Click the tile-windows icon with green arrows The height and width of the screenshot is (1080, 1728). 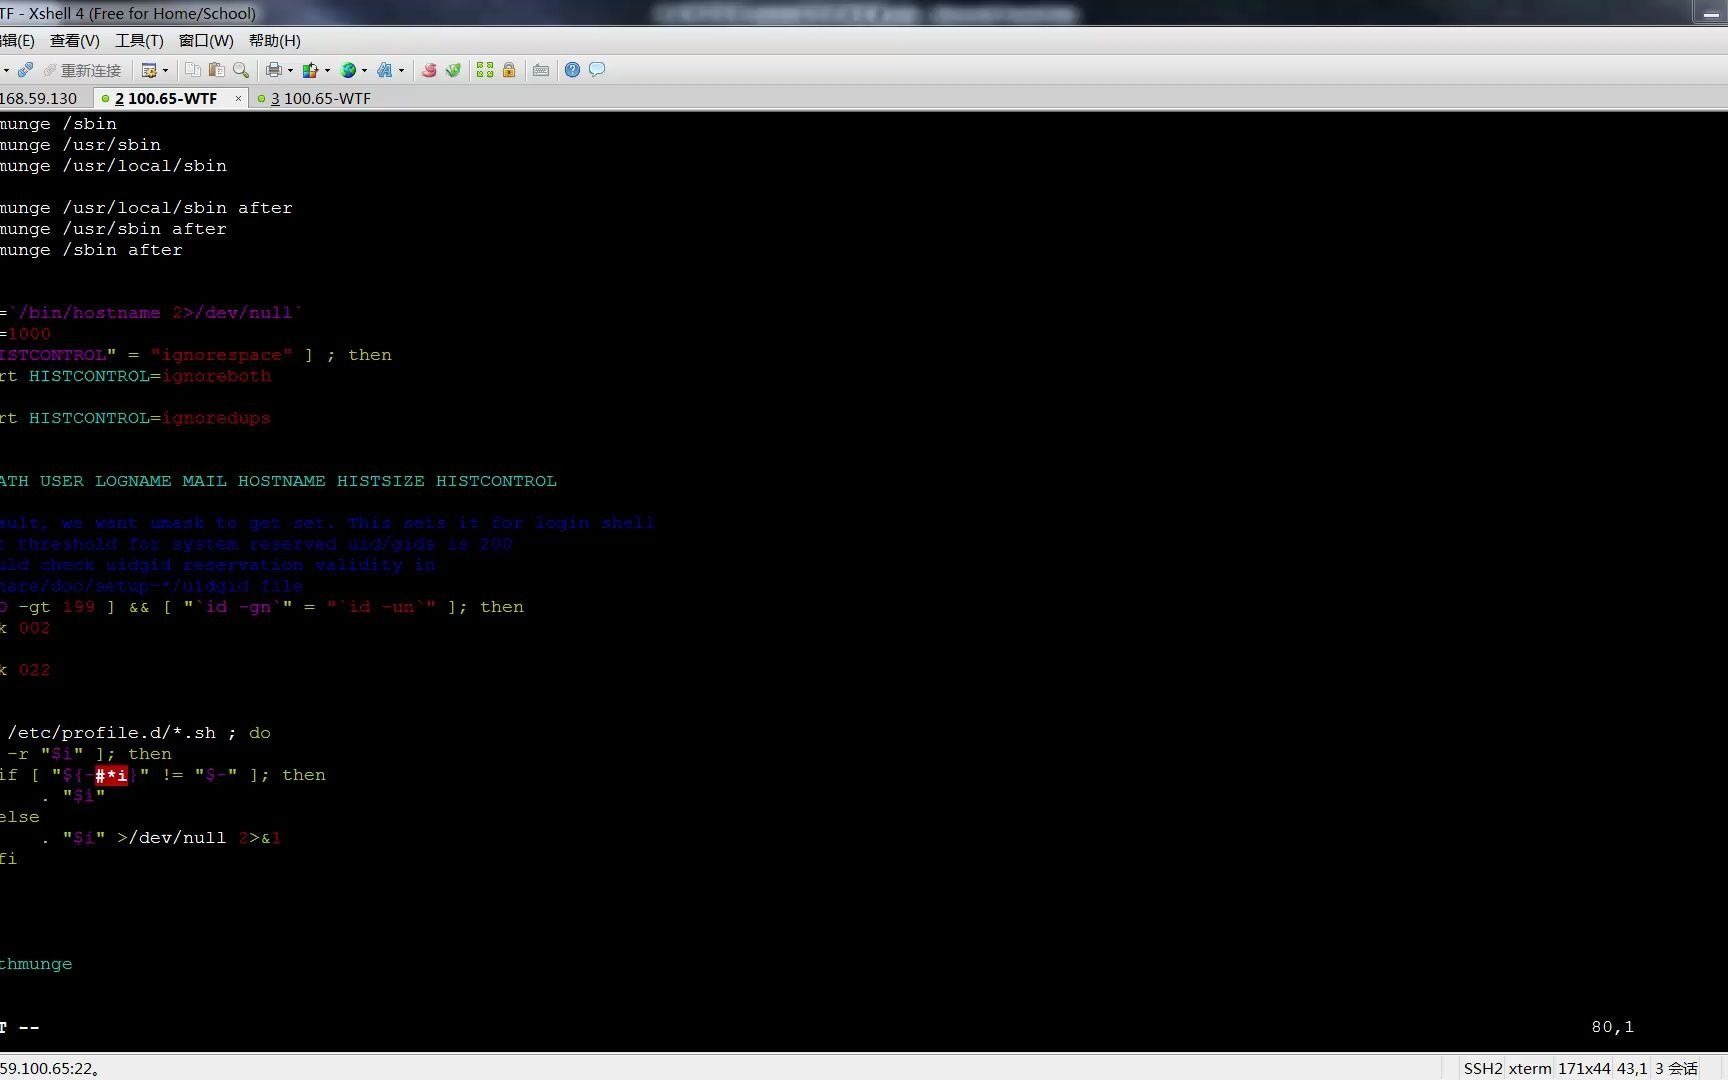click(x=484, y=70)
